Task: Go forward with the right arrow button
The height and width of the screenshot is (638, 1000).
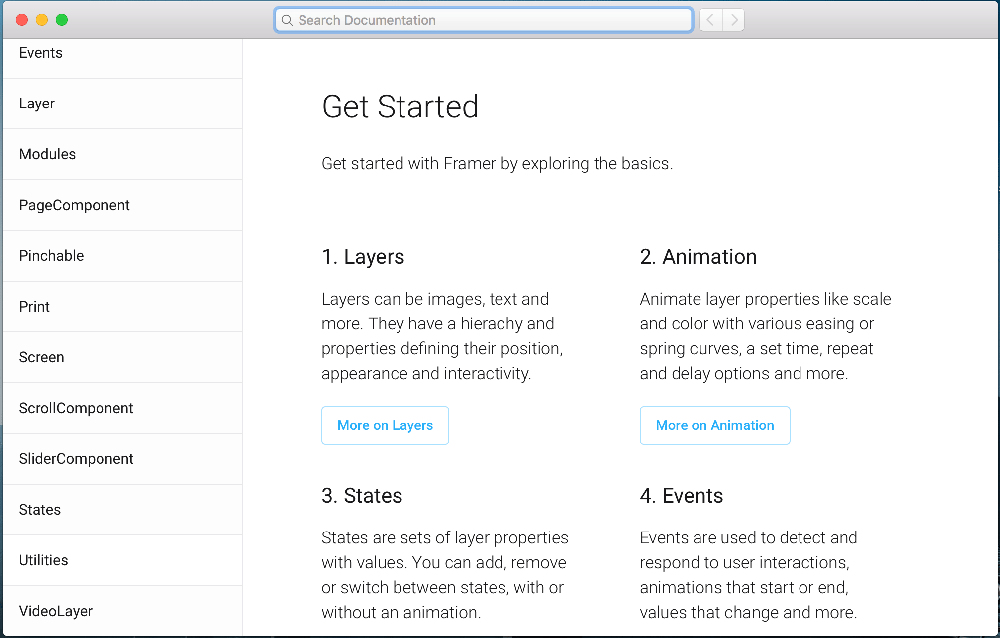Action: click(734, 20)
